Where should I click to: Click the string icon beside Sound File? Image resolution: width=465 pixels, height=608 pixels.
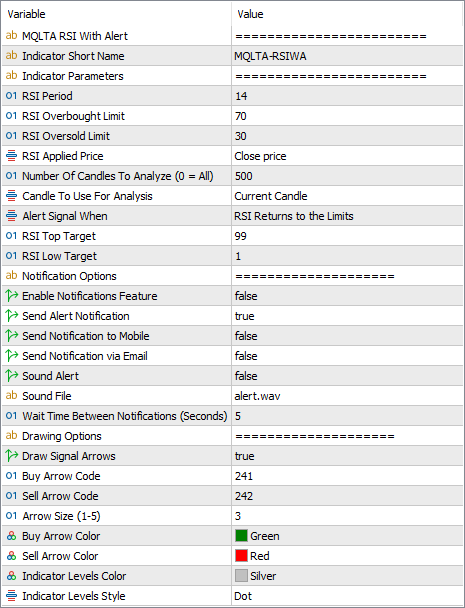11,396
